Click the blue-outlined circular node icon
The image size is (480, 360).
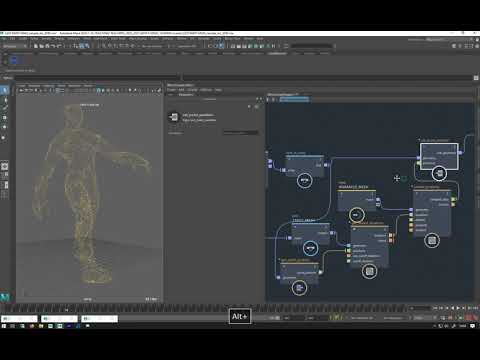[x=310, y=248]
